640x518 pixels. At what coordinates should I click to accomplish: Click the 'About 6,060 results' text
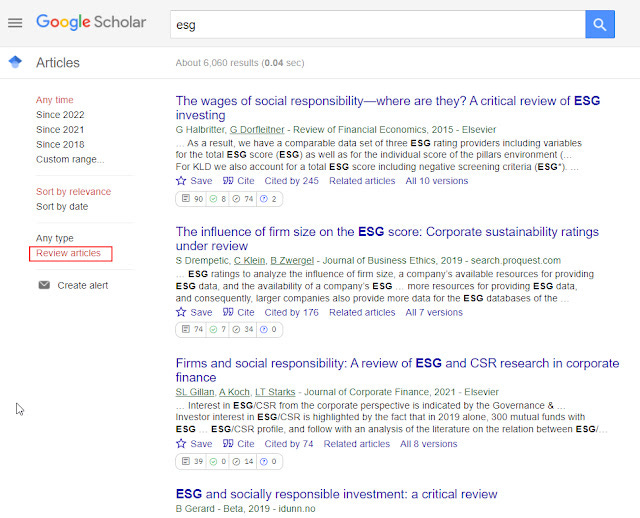(x=240, y=63)
